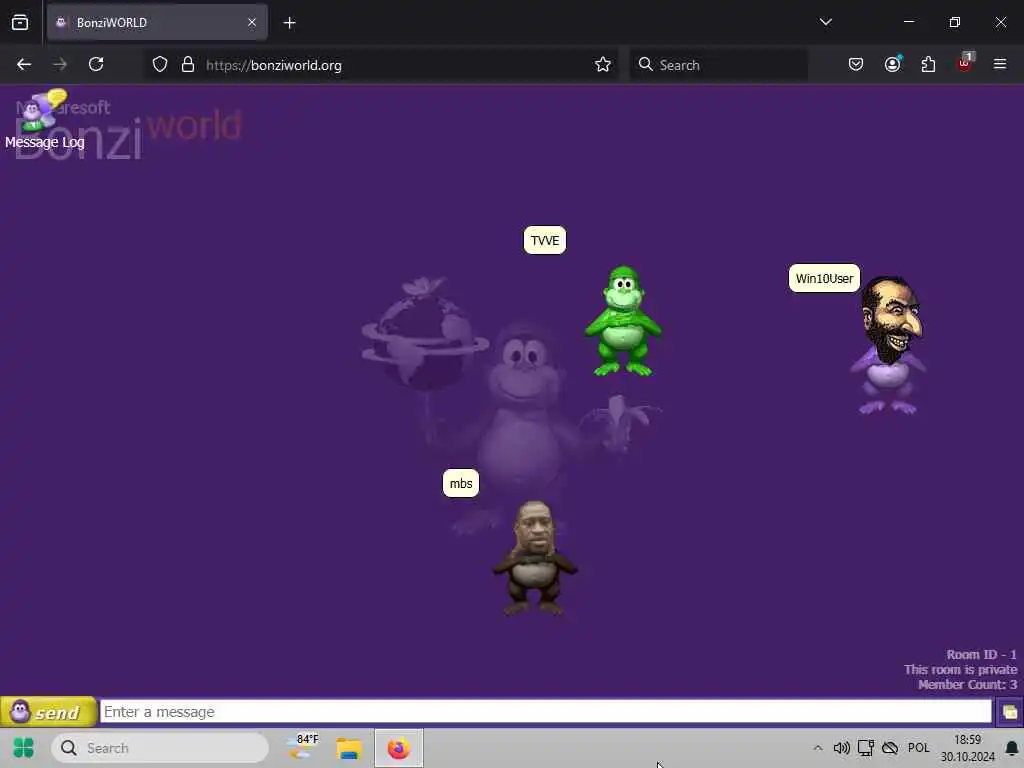Open Save to Pocket
1024x768 pixels.
pos(856,64)
